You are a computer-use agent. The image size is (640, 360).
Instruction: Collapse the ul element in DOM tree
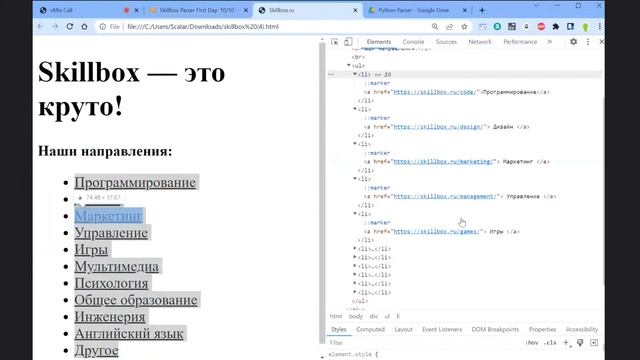pos(349,65)
